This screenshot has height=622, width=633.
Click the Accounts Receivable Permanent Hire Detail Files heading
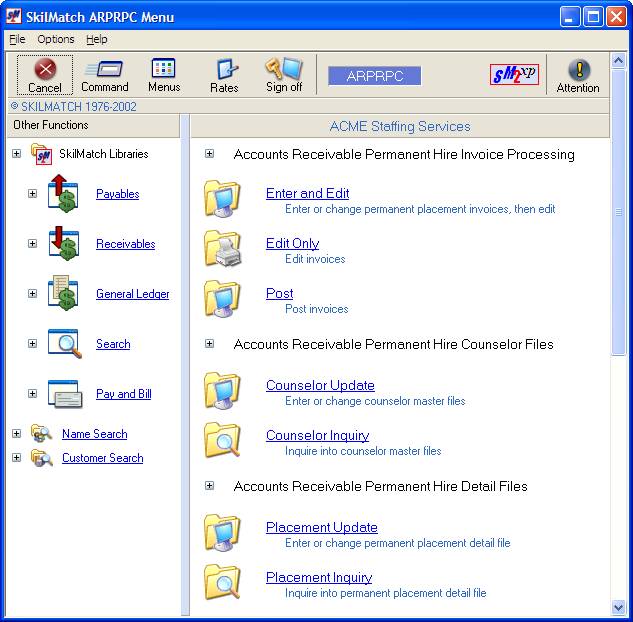pos(381,486)
